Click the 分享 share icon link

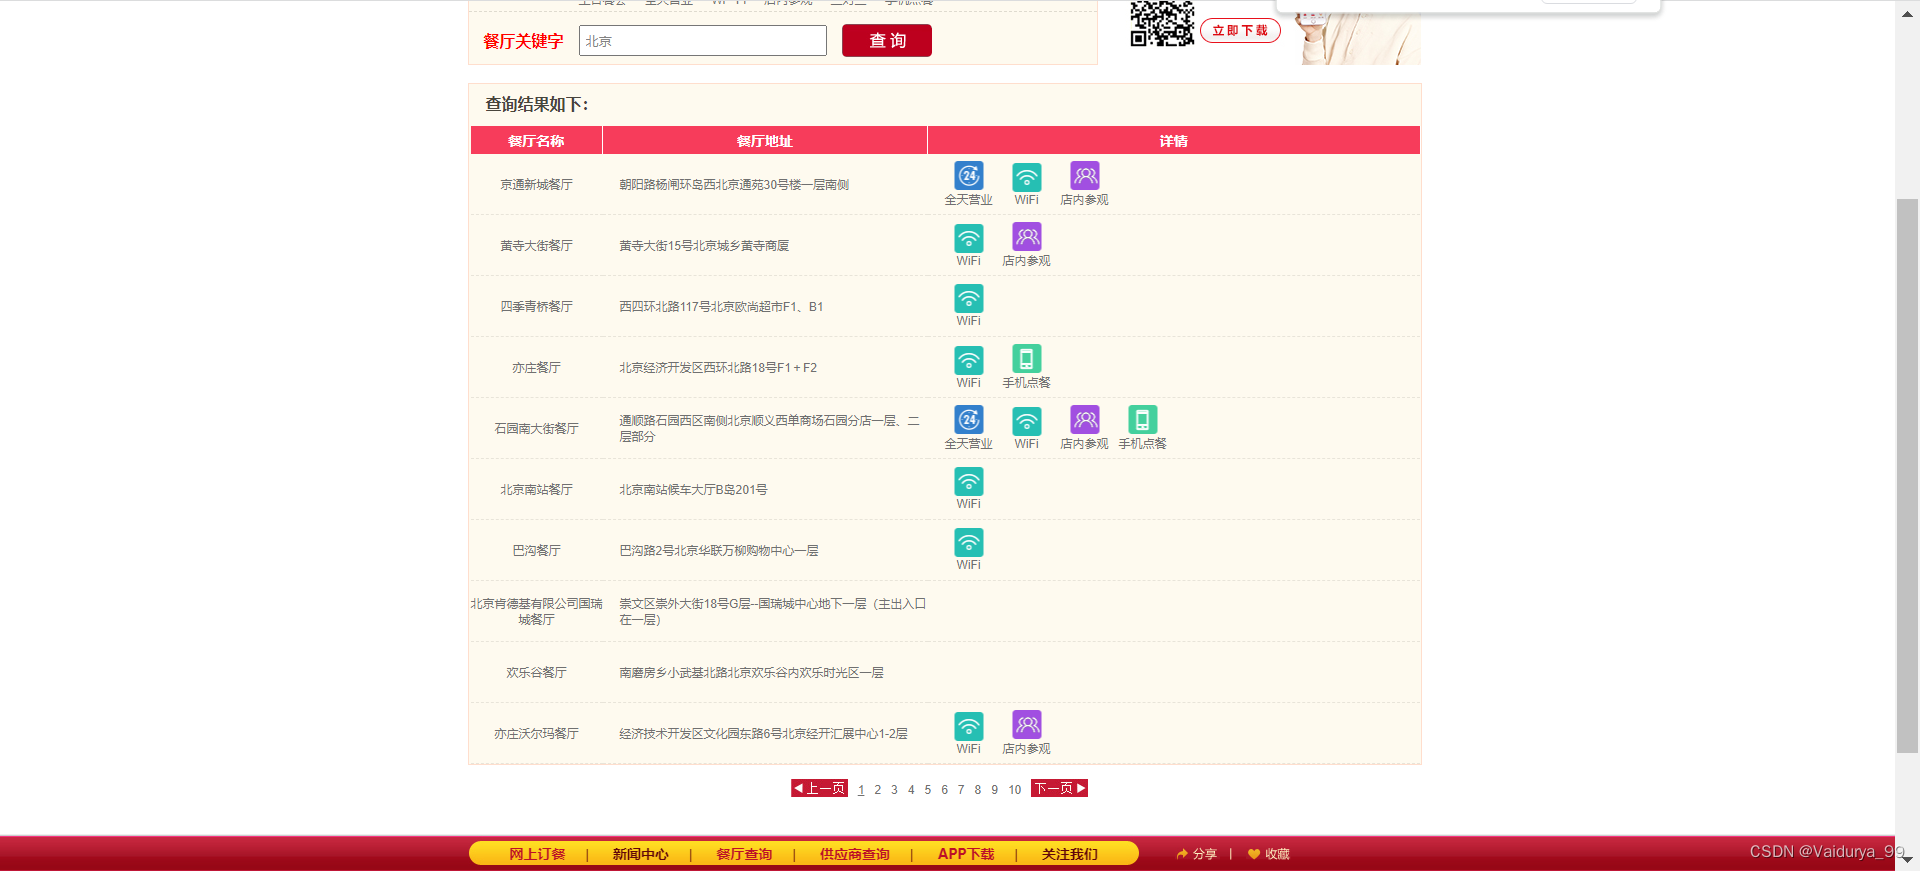1197,854
